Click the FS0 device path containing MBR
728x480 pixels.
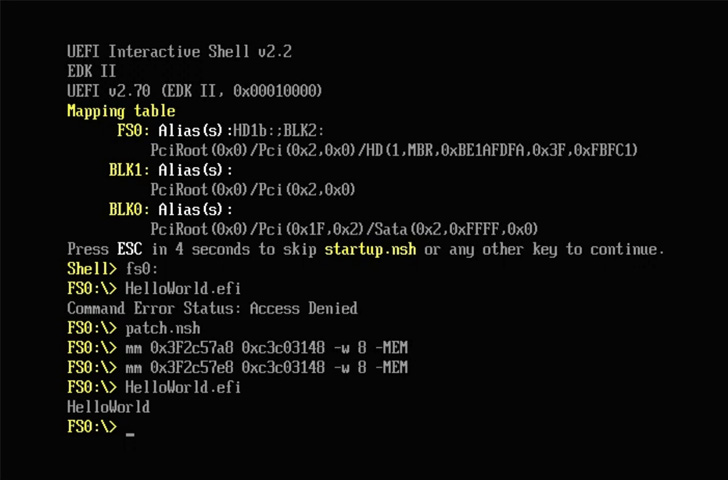pos(394,150)
